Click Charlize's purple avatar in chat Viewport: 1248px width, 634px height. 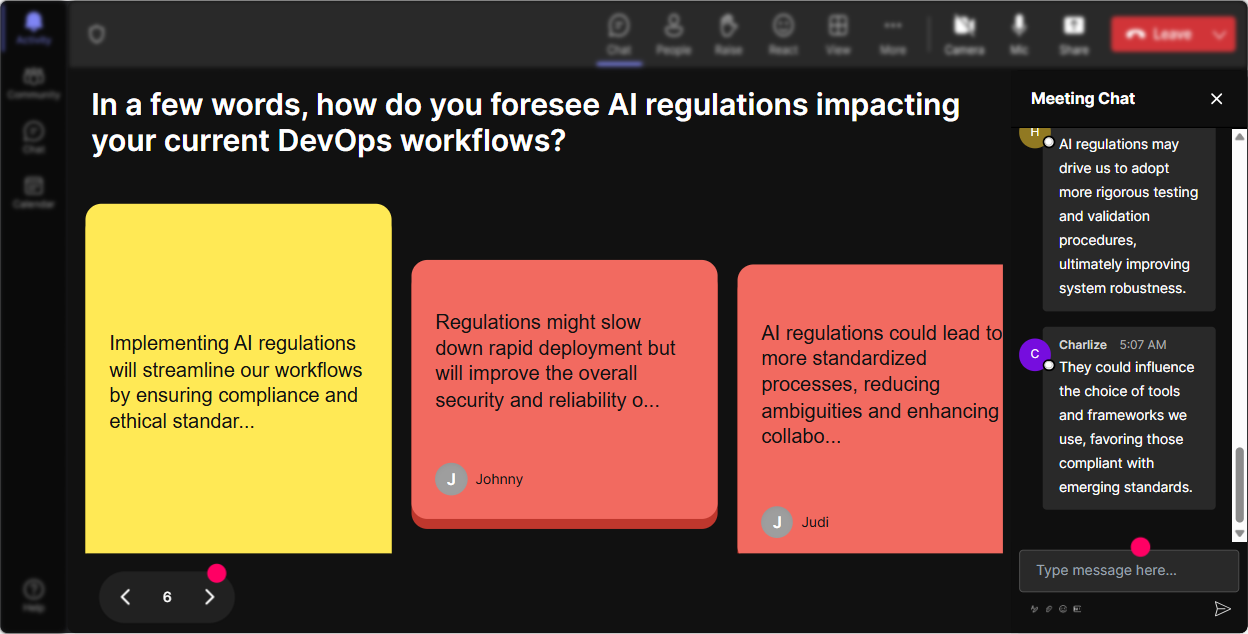1034,355
